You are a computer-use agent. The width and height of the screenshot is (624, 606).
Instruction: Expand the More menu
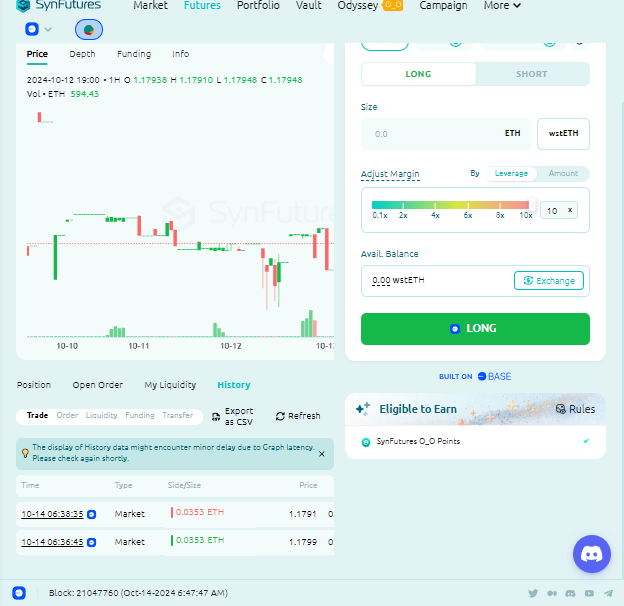point(502,6)
